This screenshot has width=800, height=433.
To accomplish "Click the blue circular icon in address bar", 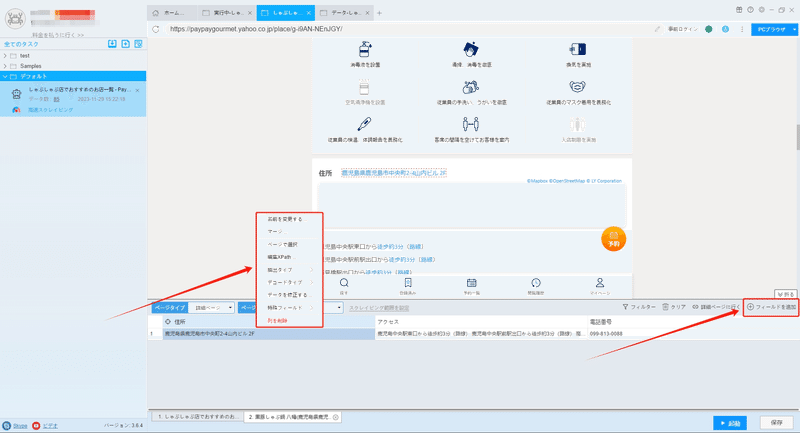I will (725, 29).
